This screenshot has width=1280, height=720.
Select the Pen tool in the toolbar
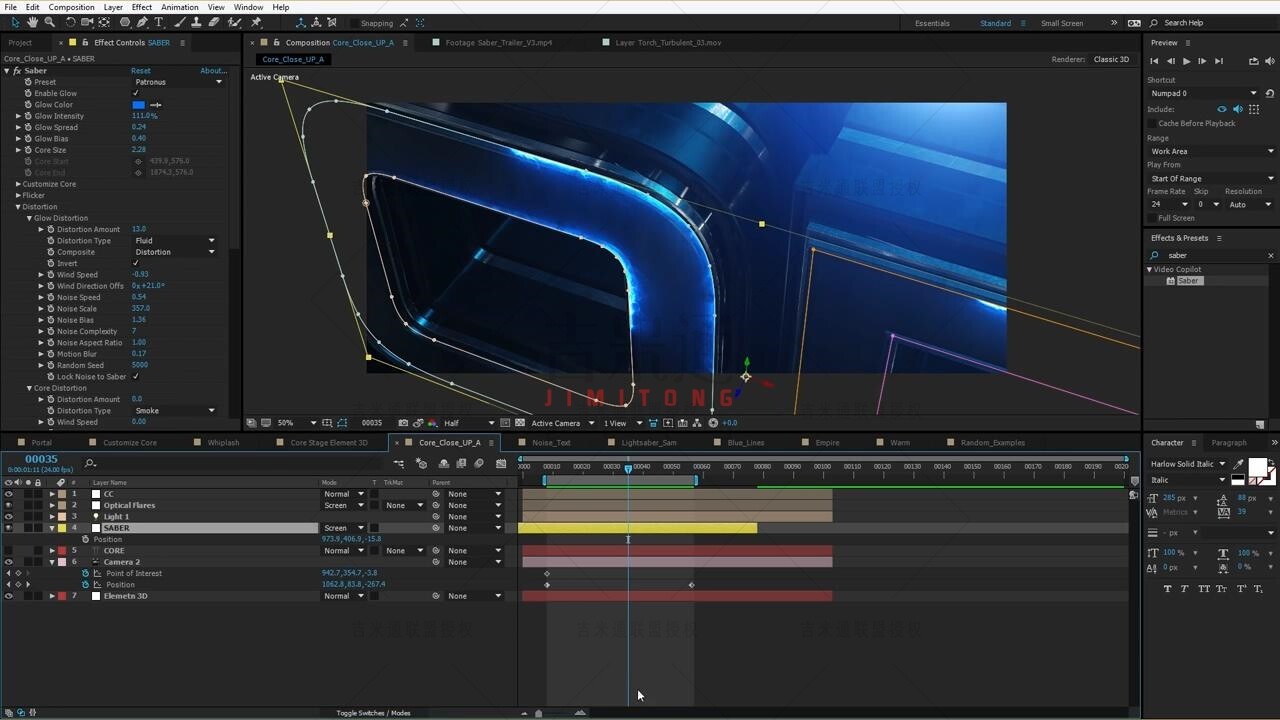tap(142, 22)
